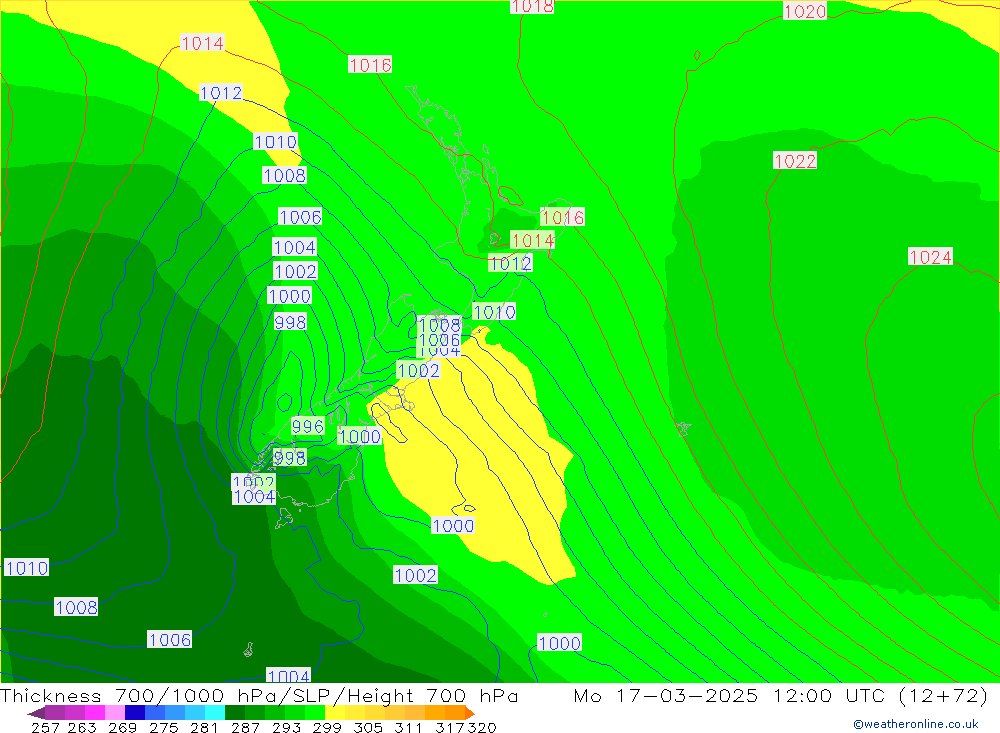The width and height of the screenshot is (1000, 733).
Task: Click the purple arrow at legend start
Action: pos(36,713)
